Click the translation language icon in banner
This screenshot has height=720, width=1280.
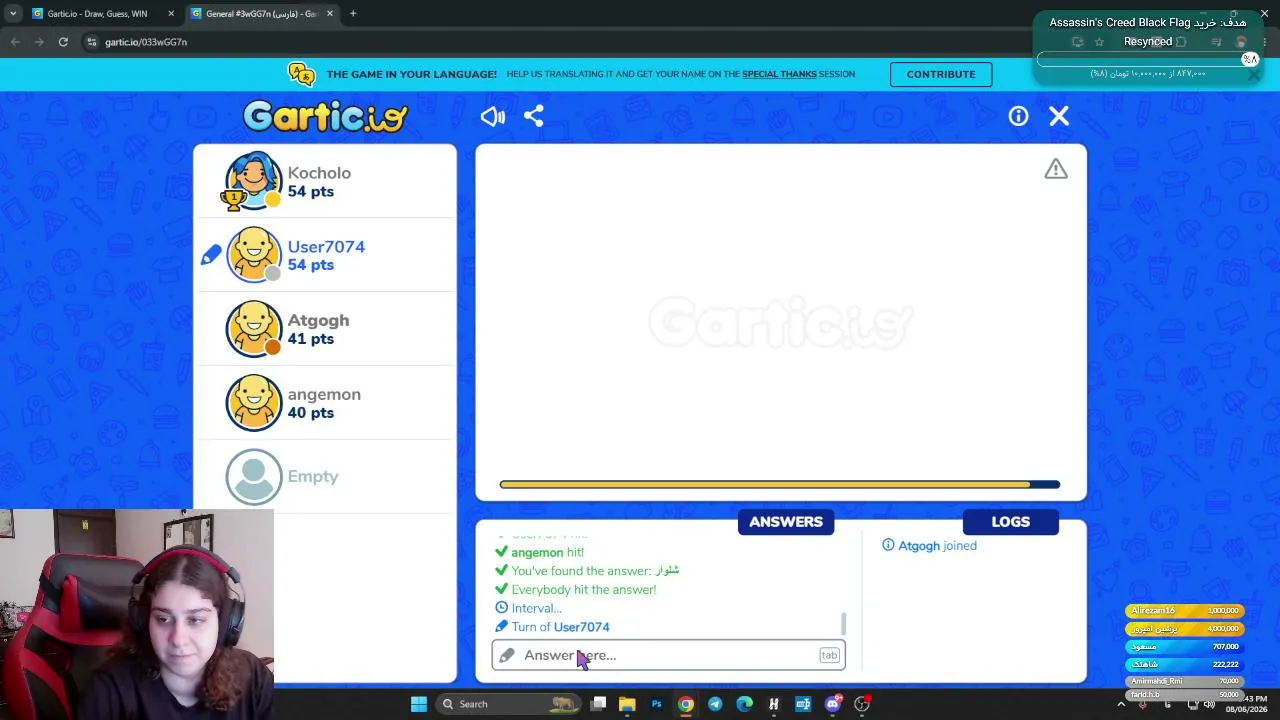(x=301, y=74)
